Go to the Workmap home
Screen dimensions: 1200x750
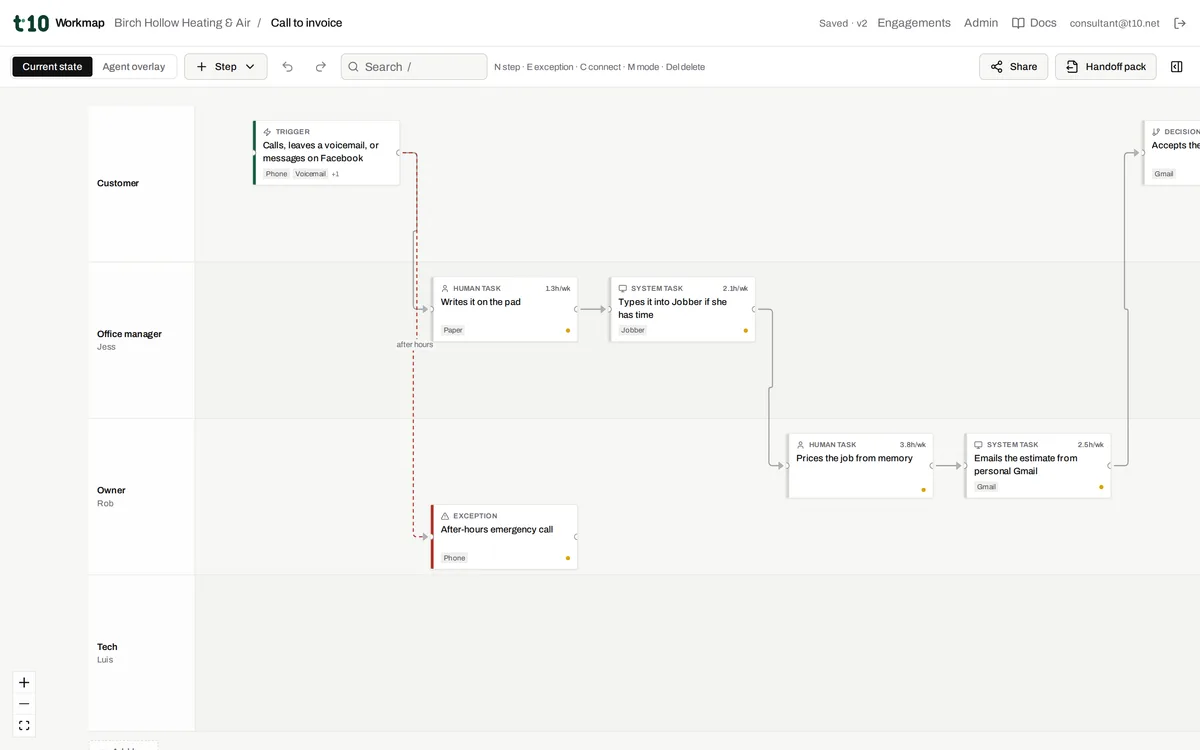[80, 23]
